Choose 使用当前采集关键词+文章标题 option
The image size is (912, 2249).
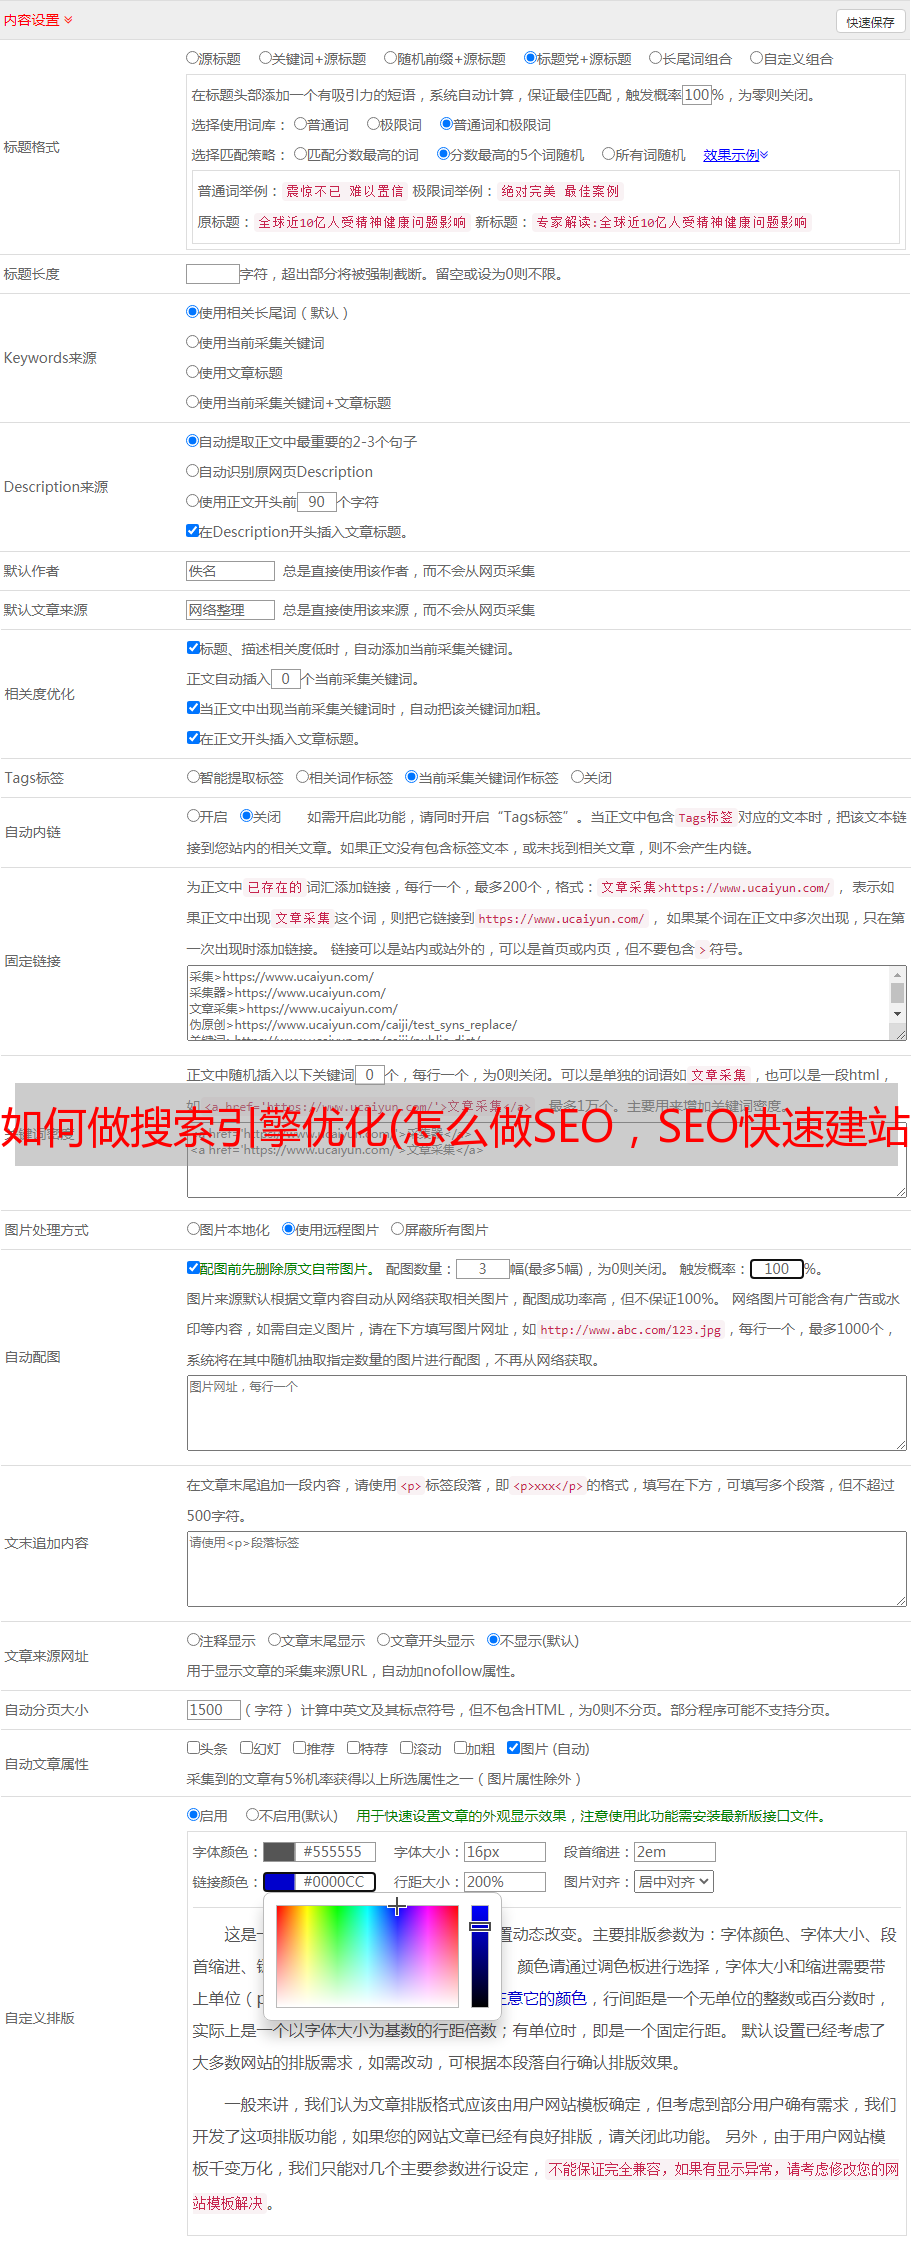point(192,402)
